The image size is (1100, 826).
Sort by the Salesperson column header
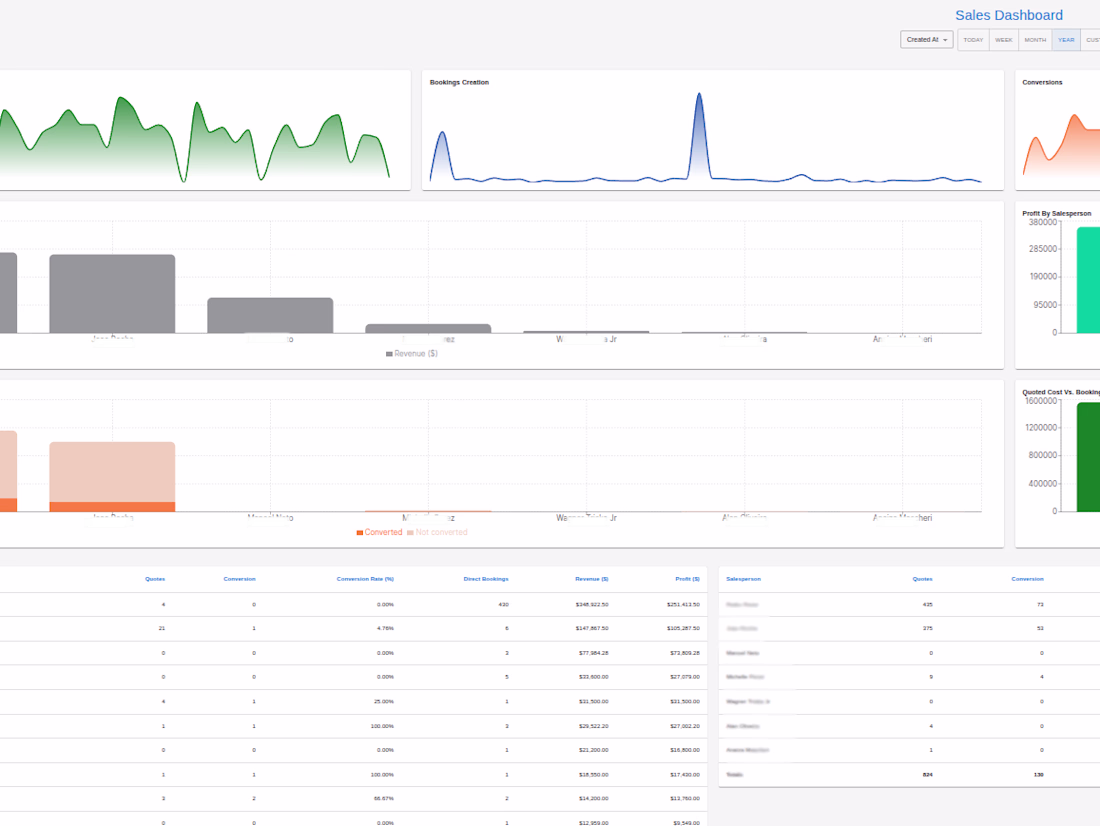tap(744, 579)
